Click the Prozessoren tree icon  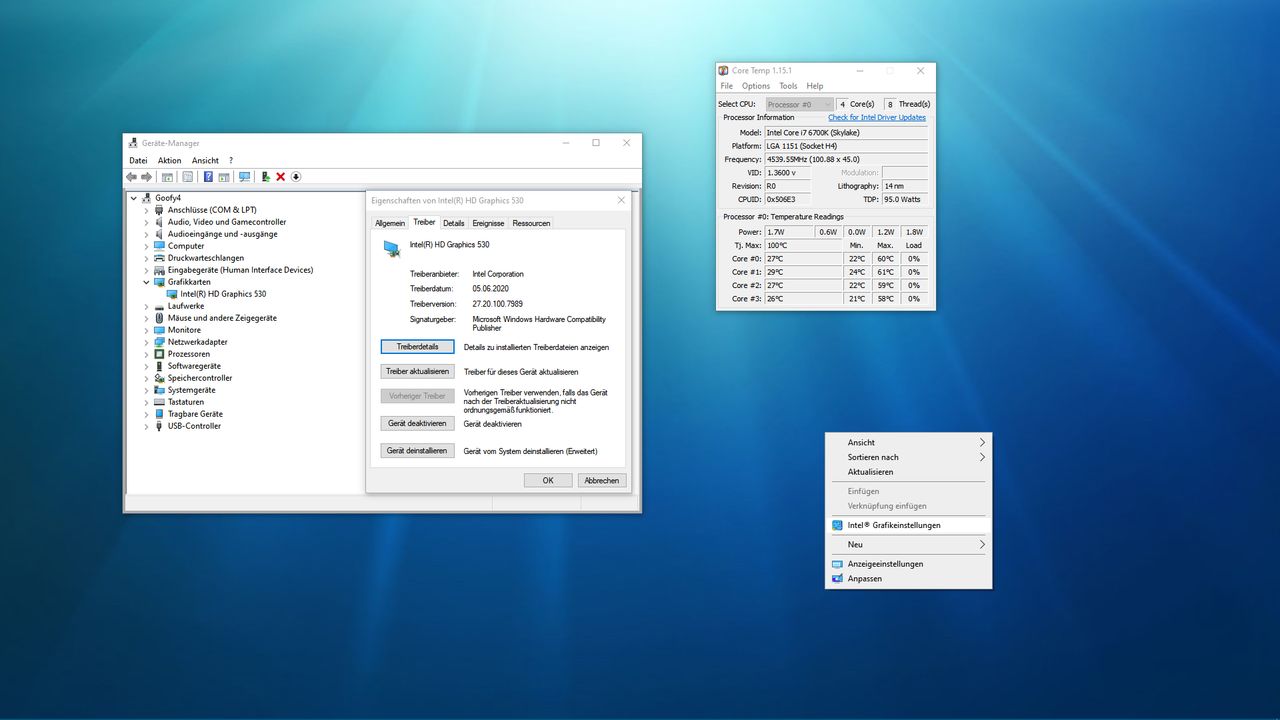click(159, 354)
